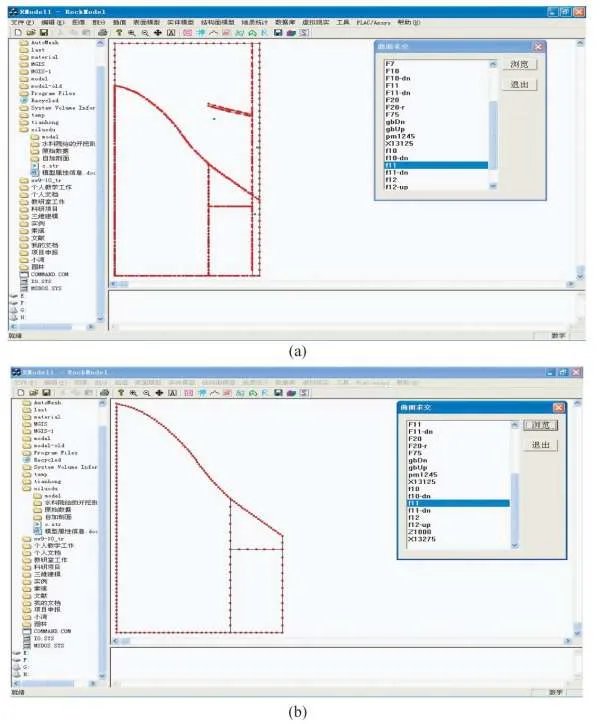The height and width of the screenshot is (724, 600).
Task: Select list entry X13275 in the lower dialog
Action: coord(421,539)
